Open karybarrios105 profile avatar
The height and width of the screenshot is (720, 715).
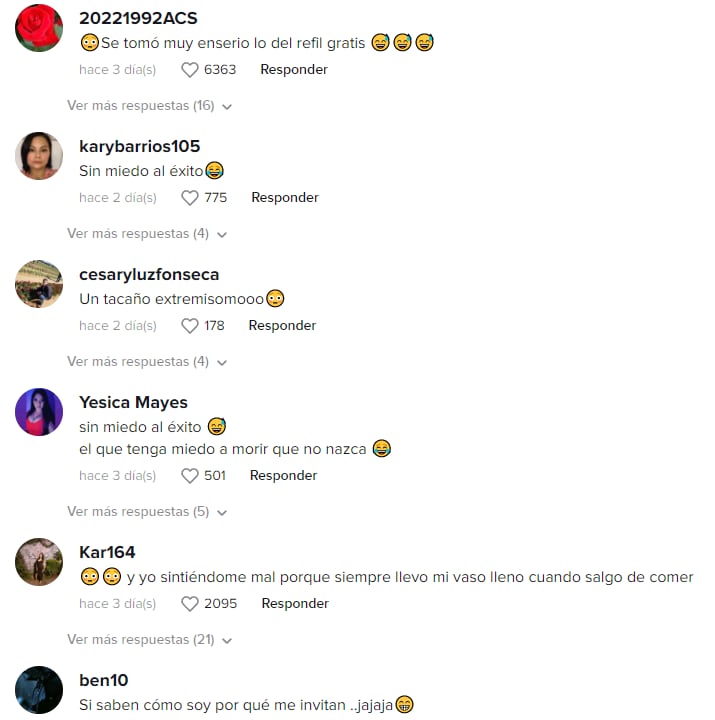(39, 156)
